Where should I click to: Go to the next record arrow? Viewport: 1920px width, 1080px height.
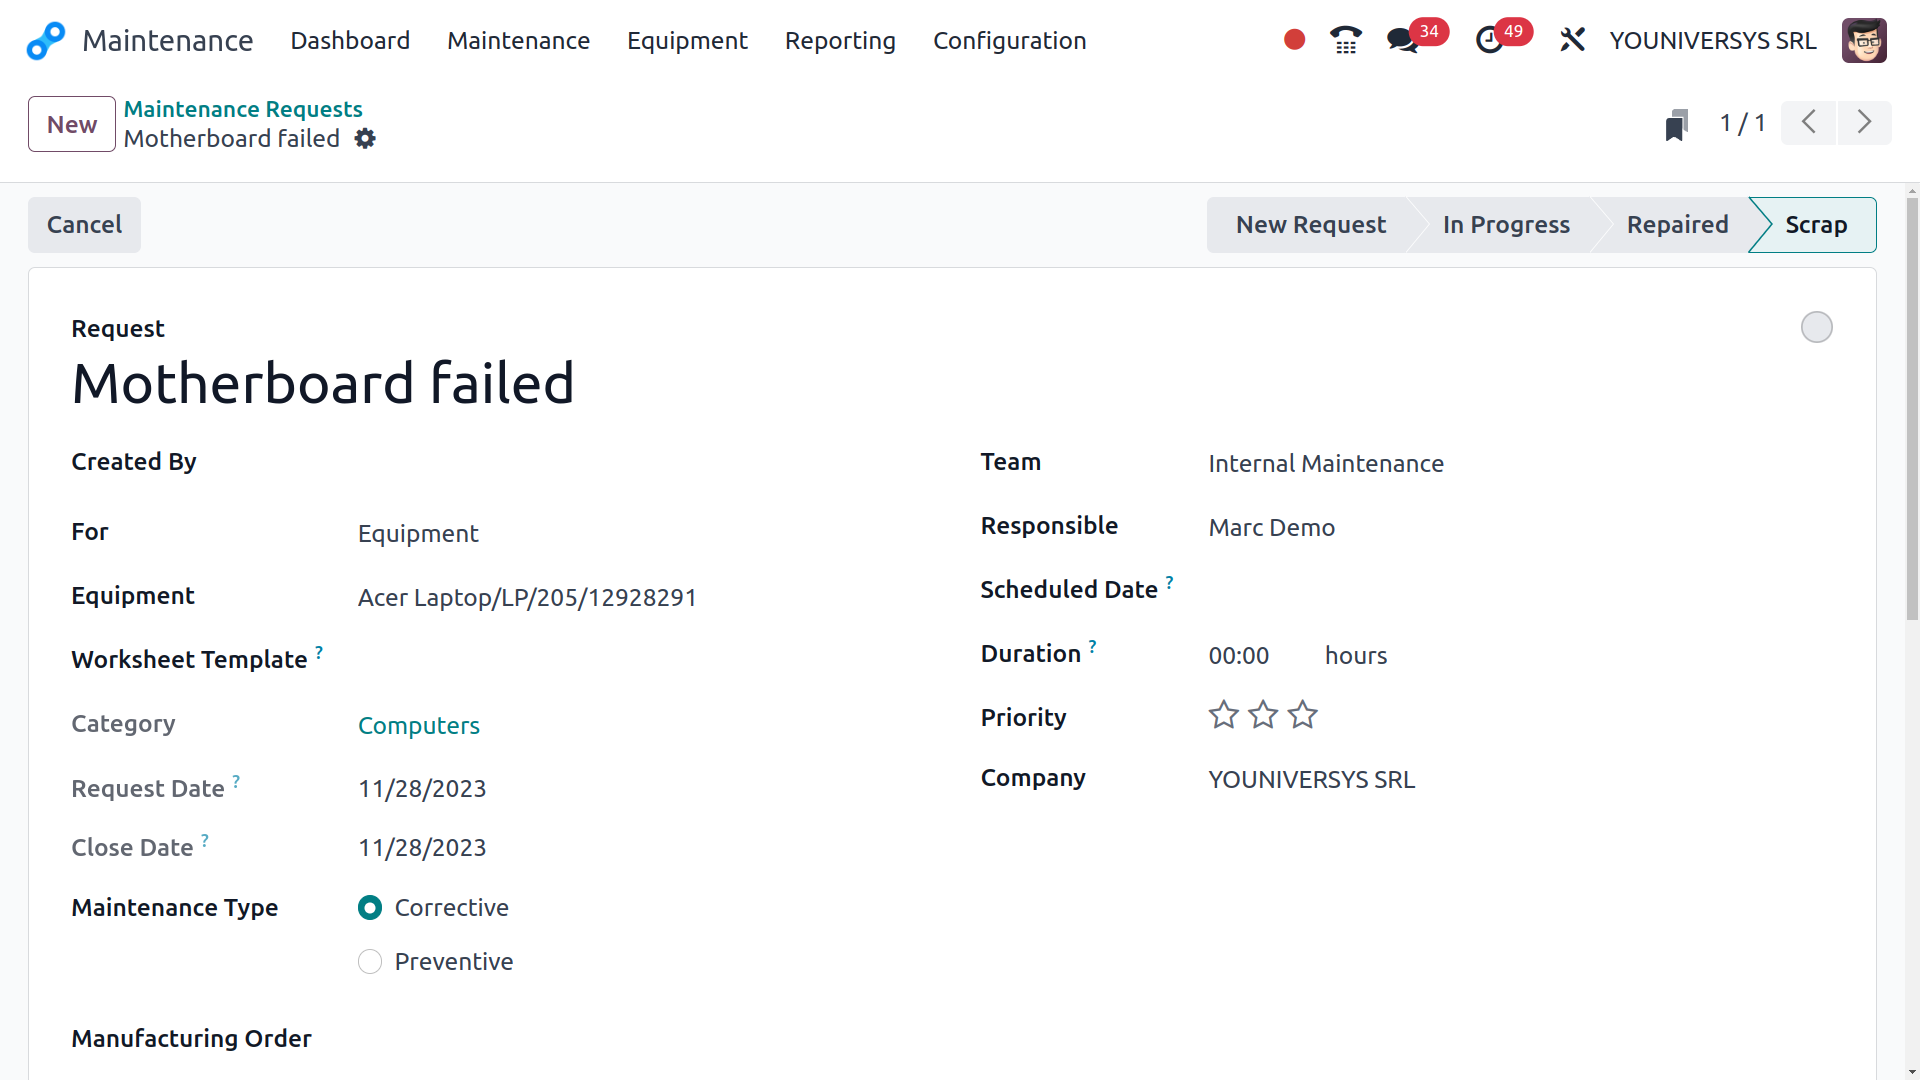pyautogui.click(x=1864, y=123)
